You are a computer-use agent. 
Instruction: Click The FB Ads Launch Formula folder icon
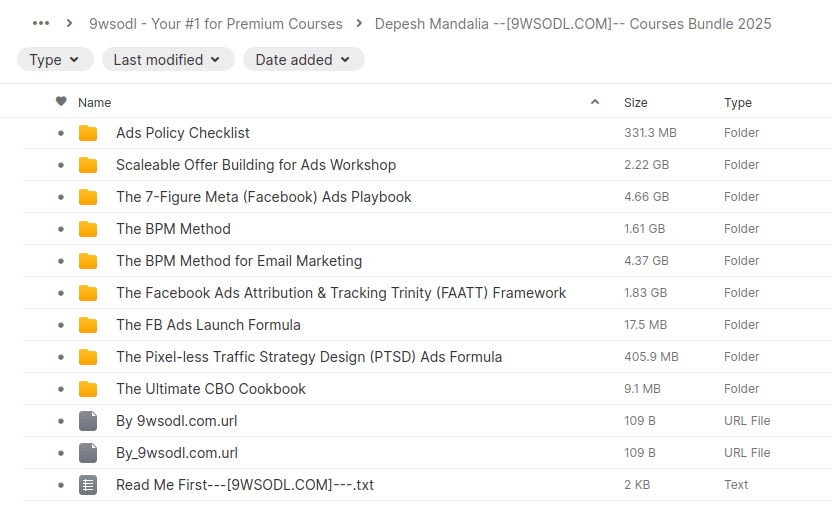click(x=88, y=325)
